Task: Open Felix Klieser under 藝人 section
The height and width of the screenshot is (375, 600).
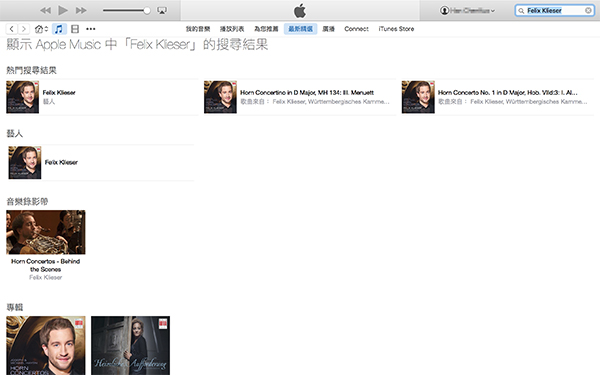Action: 61,162
